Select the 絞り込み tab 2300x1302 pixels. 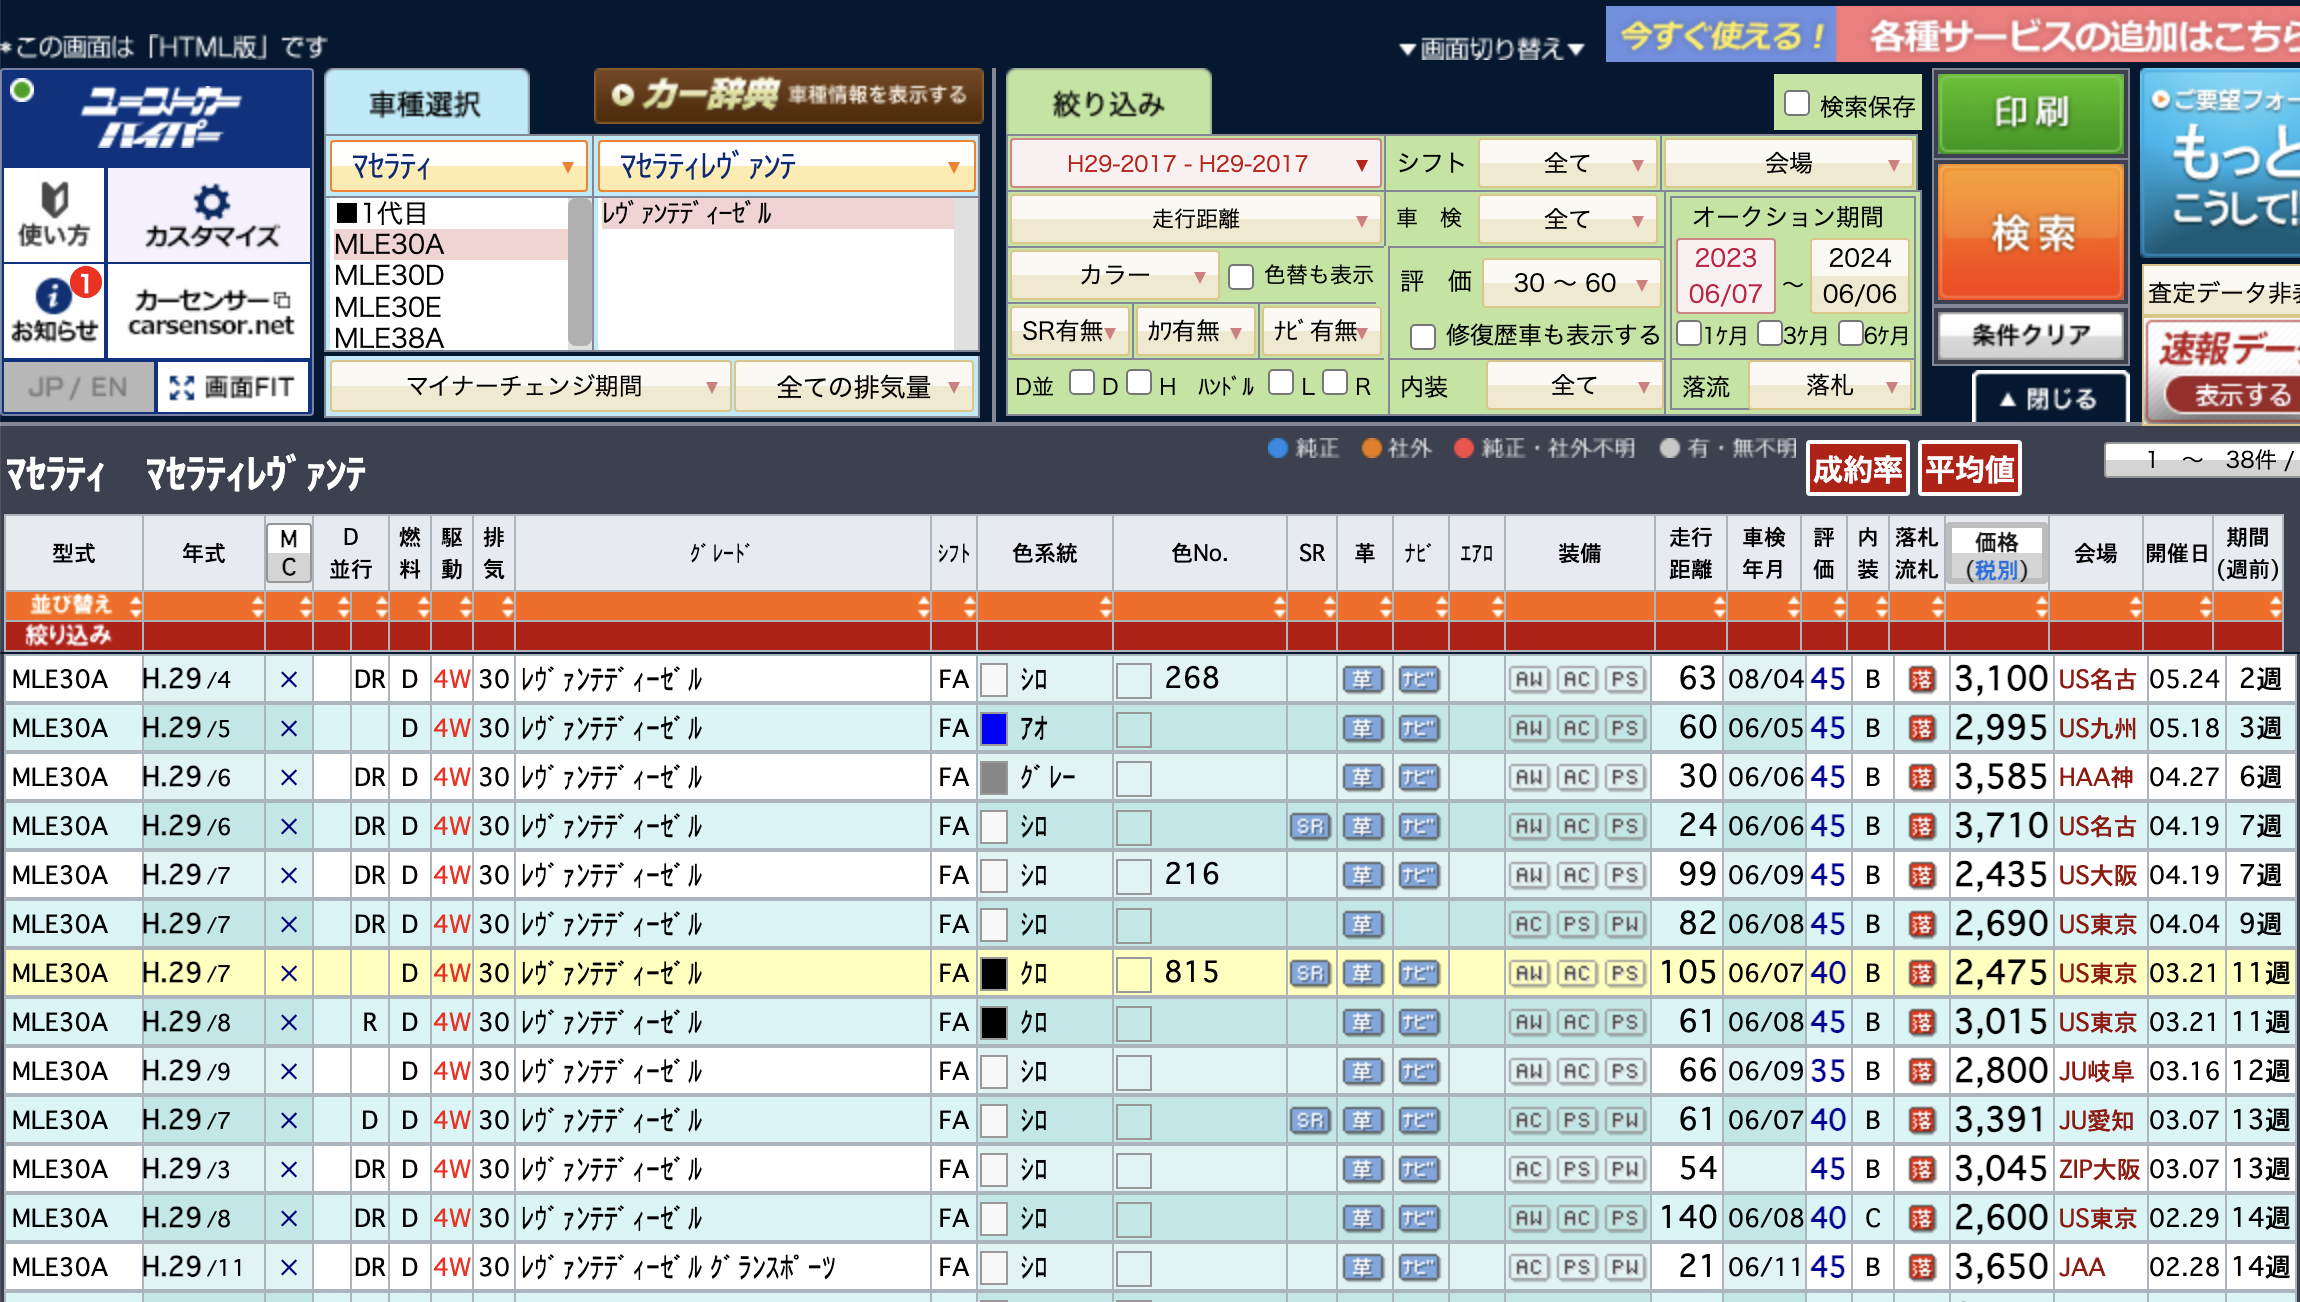point(1108,103)
